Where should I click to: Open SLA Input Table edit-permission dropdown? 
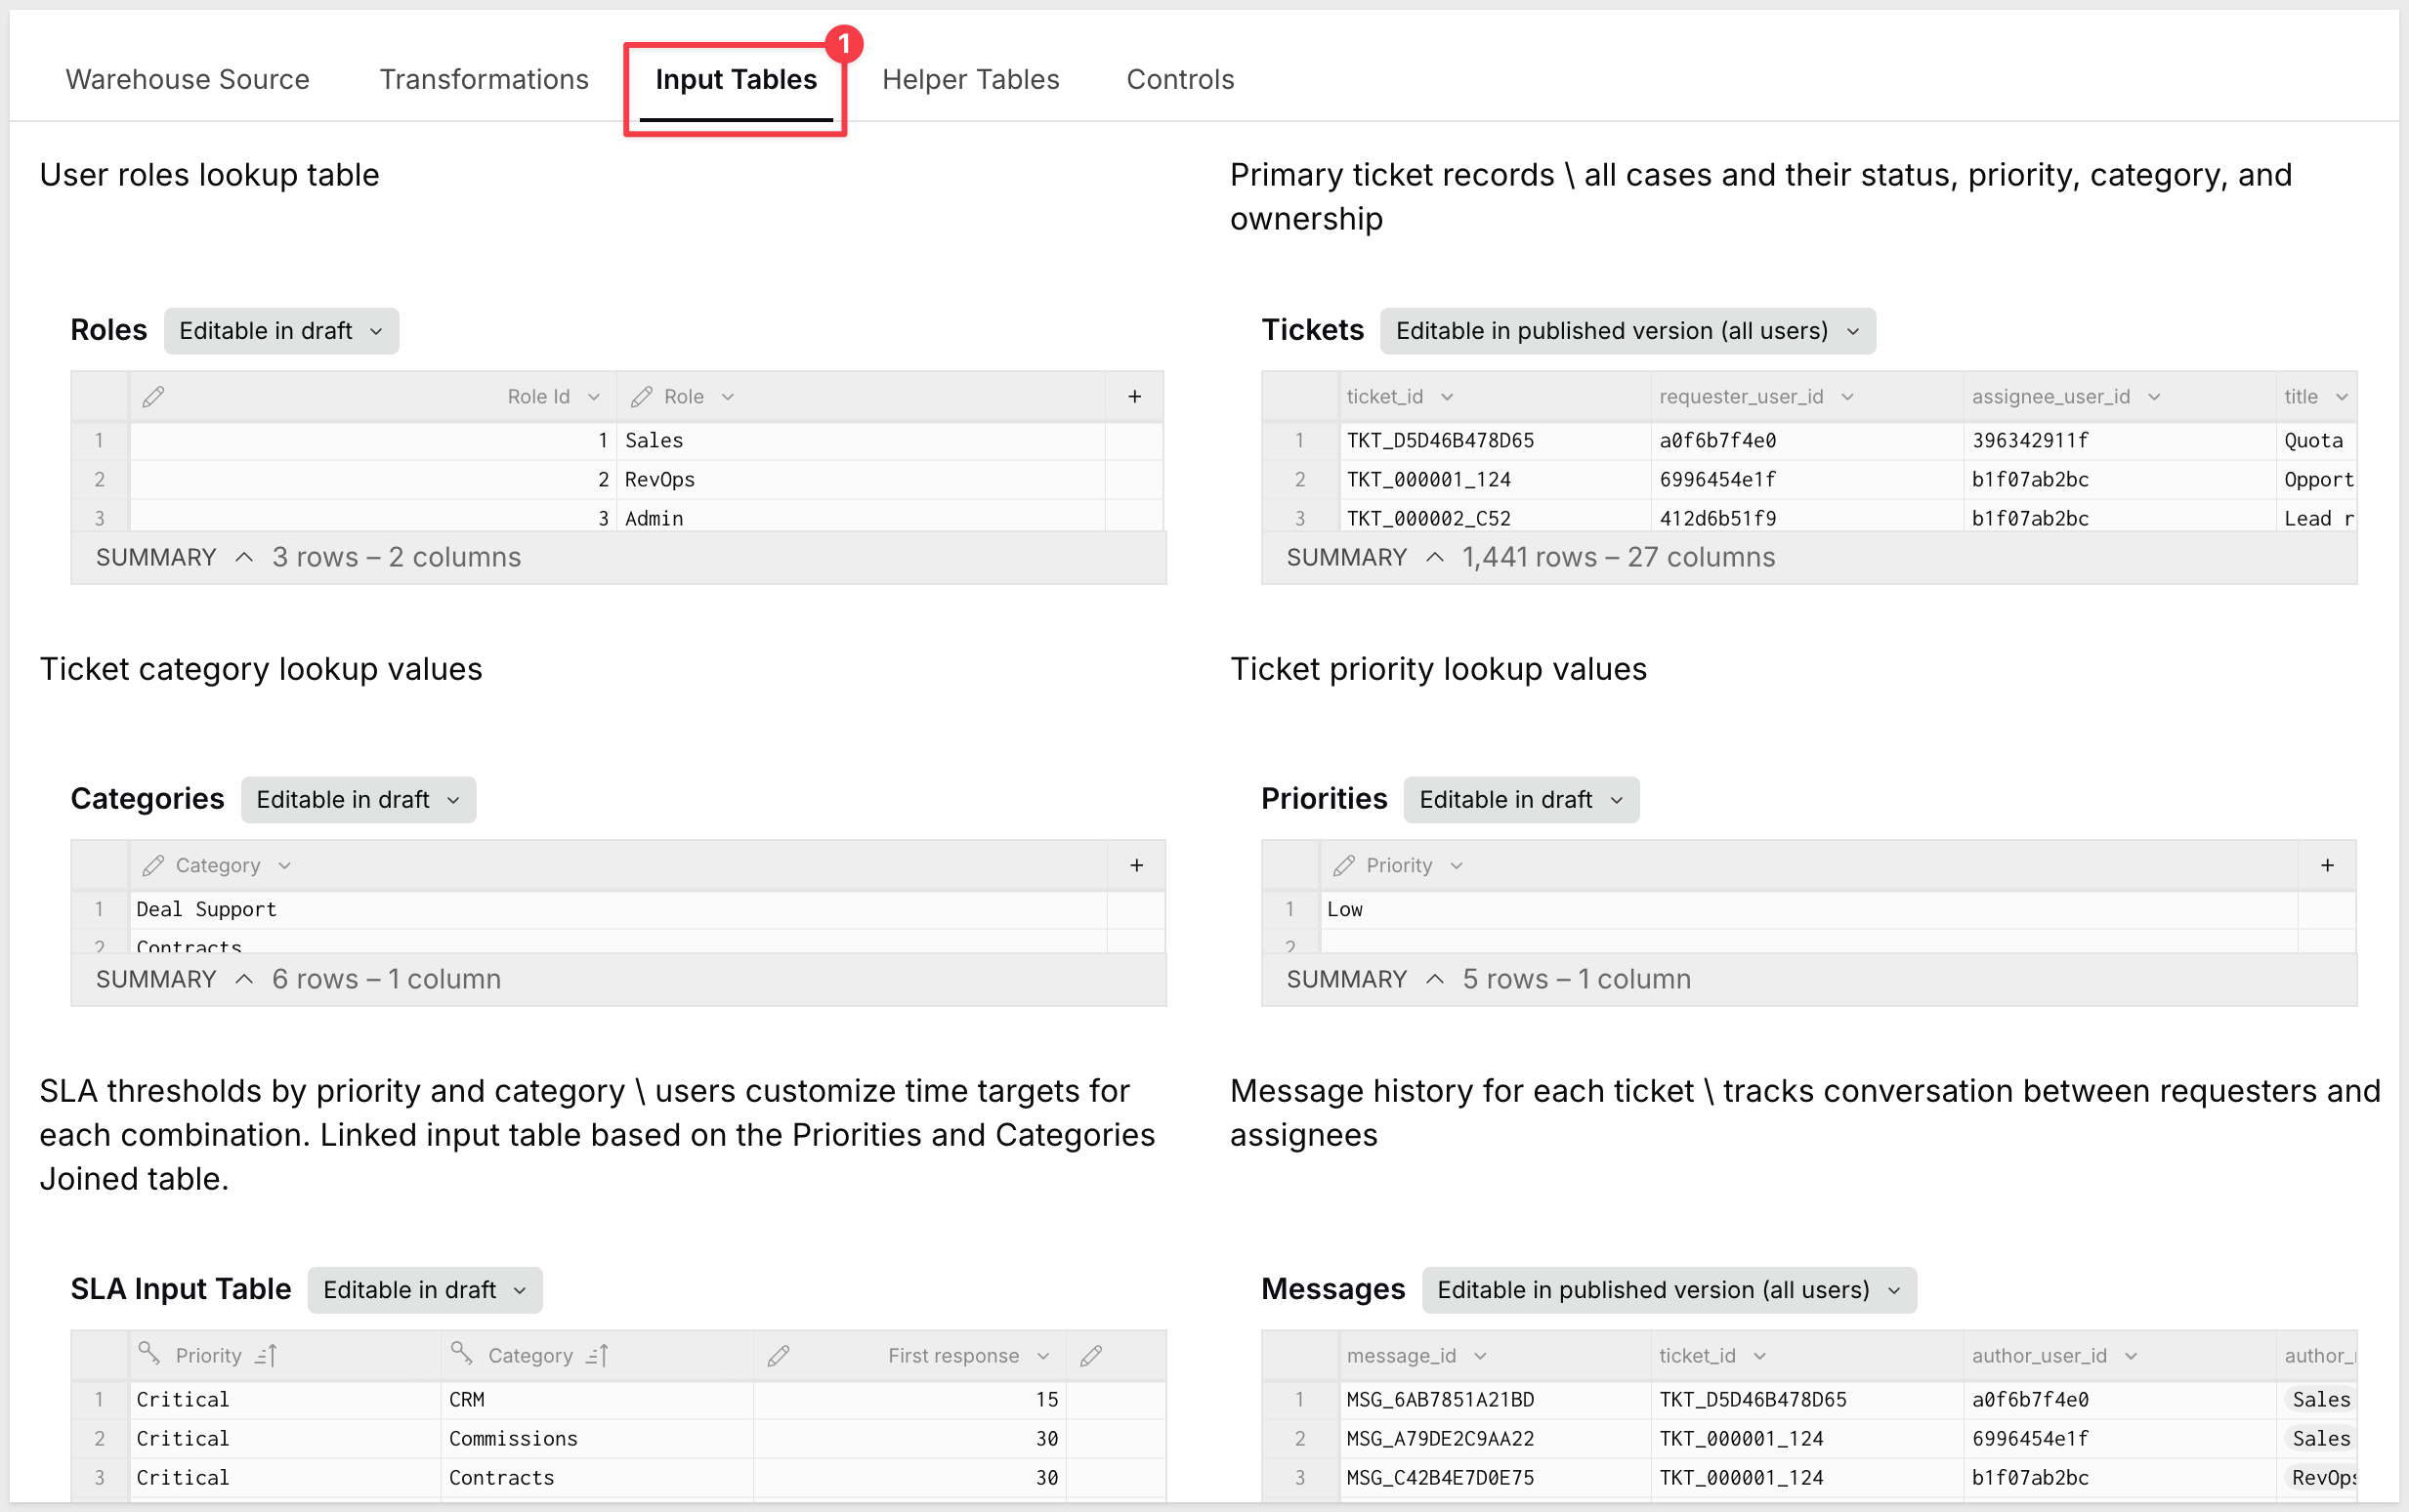(x=425, y=1290)
